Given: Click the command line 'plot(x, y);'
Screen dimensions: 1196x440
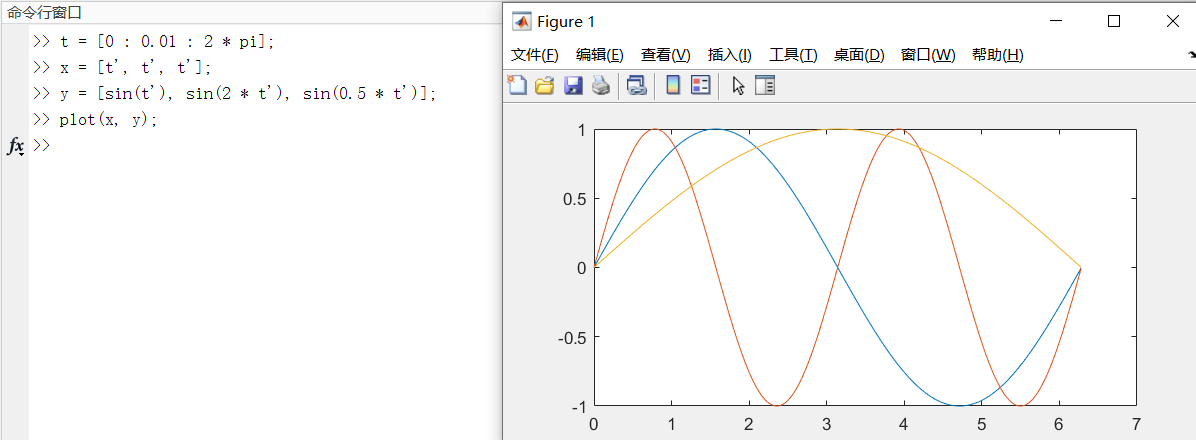Looking at the screenshot, I should (108, 120).
